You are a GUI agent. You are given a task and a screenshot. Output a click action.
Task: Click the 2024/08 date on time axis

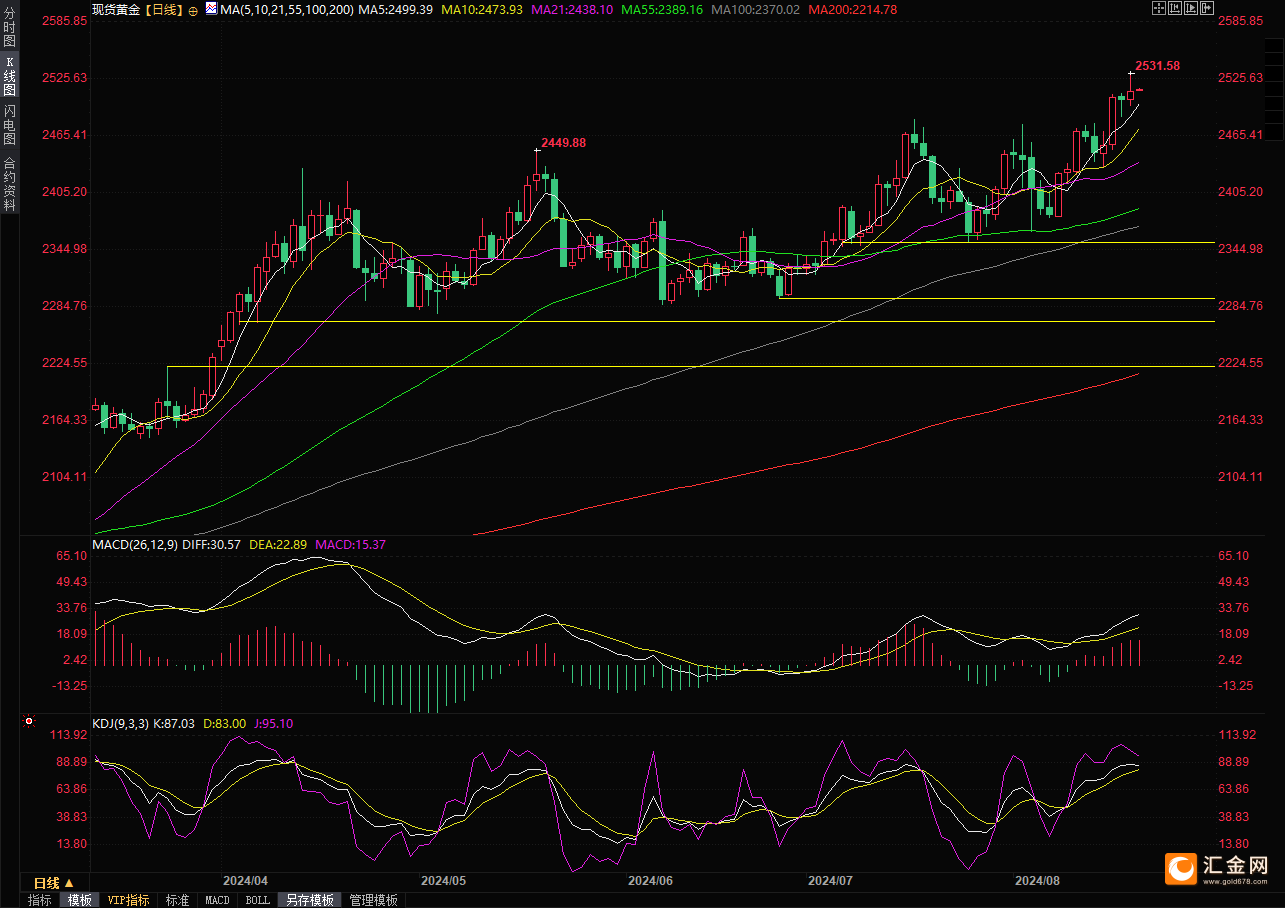(x=1037, y=881)
